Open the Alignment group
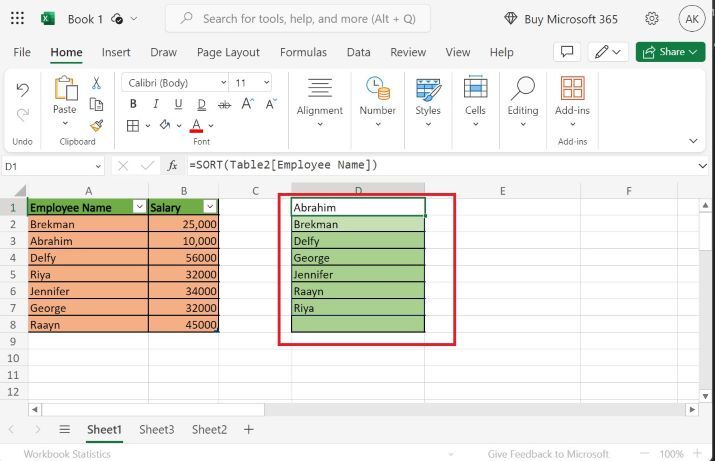This screenshot has width=715, height=461. (x=320, y=103)
